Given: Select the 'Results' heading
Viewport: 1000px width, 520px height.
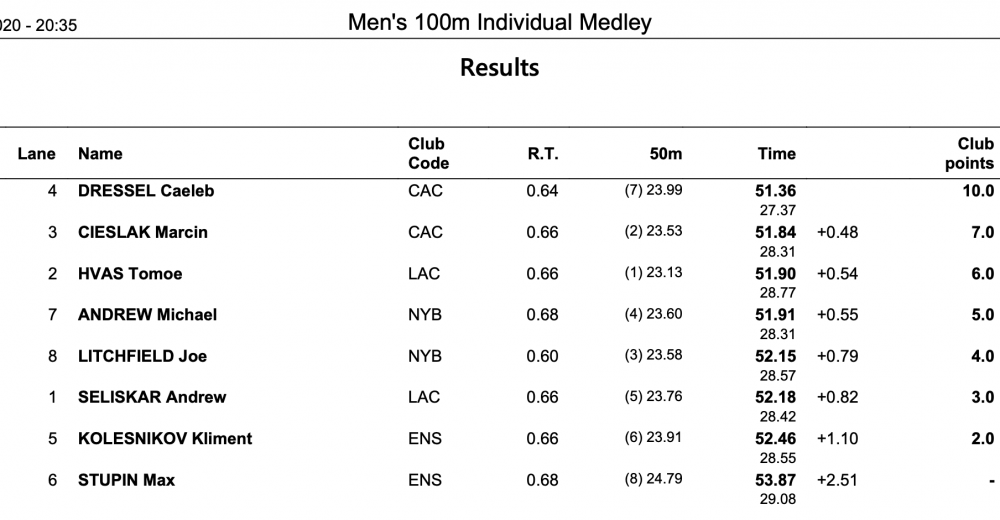Looking at the screenshot, I should click(499, 68).
